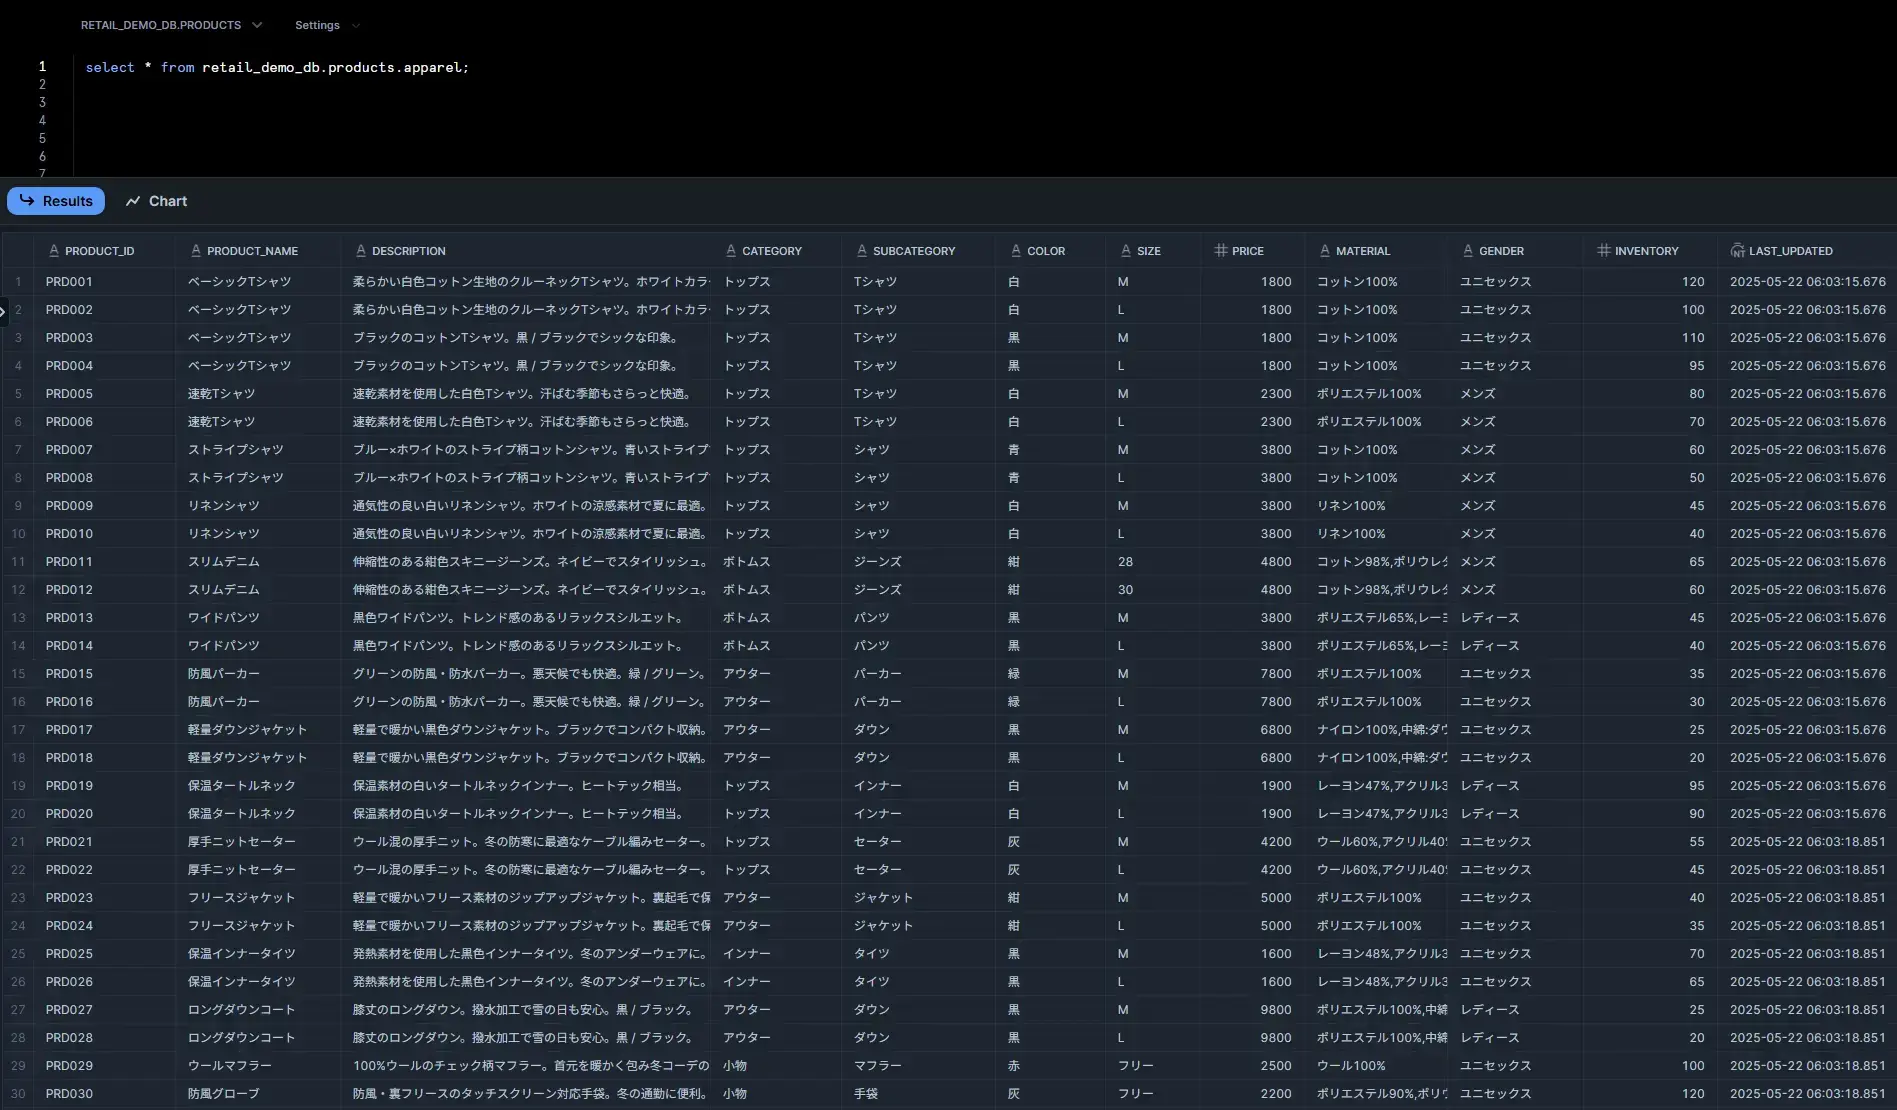This screenshot has width=1897, height=1110.
Task: Switch to the Results tab
Action: (x=56, y=201)
